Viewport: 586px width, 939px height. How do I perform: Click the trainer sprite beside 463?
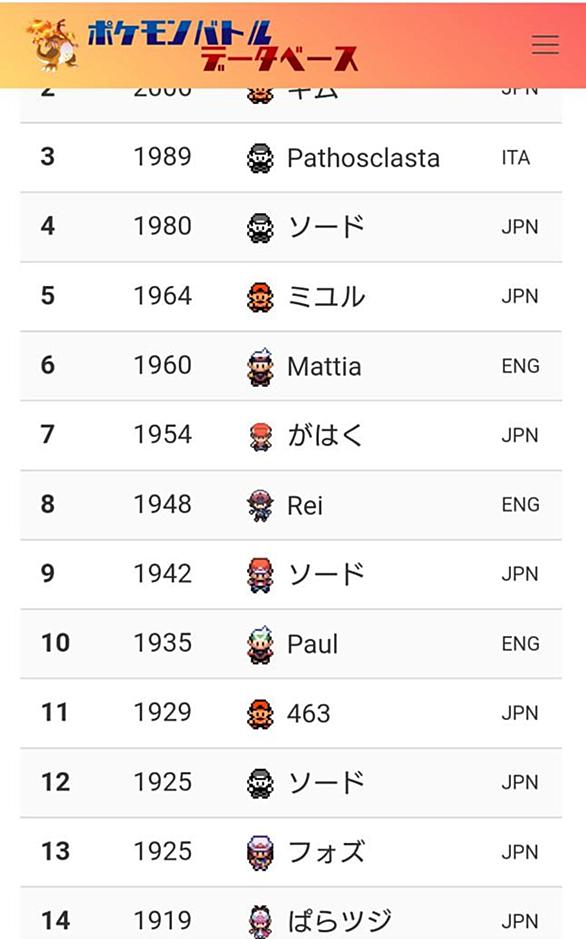pyautogui.click(x=260, y=714)
